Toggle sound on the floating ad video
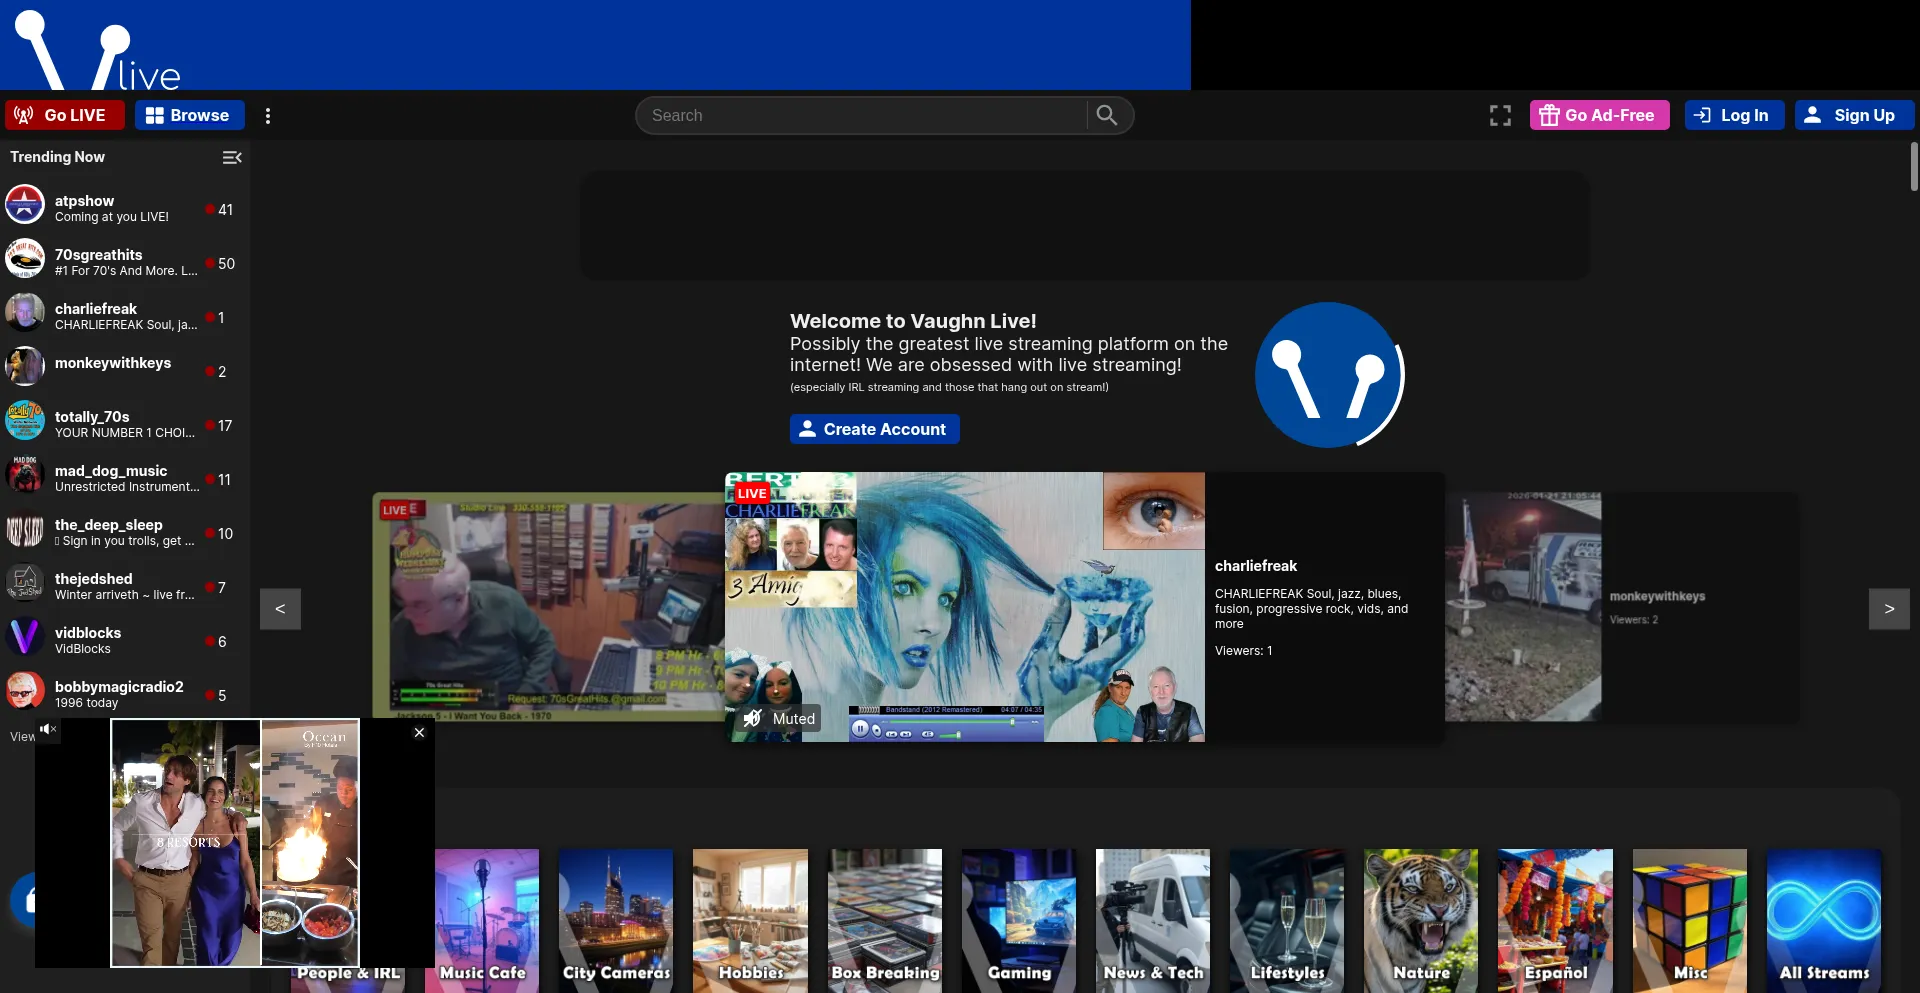The height and width of the screenshot is (993, 1920). pyautogui.click(x=47, y=729)
